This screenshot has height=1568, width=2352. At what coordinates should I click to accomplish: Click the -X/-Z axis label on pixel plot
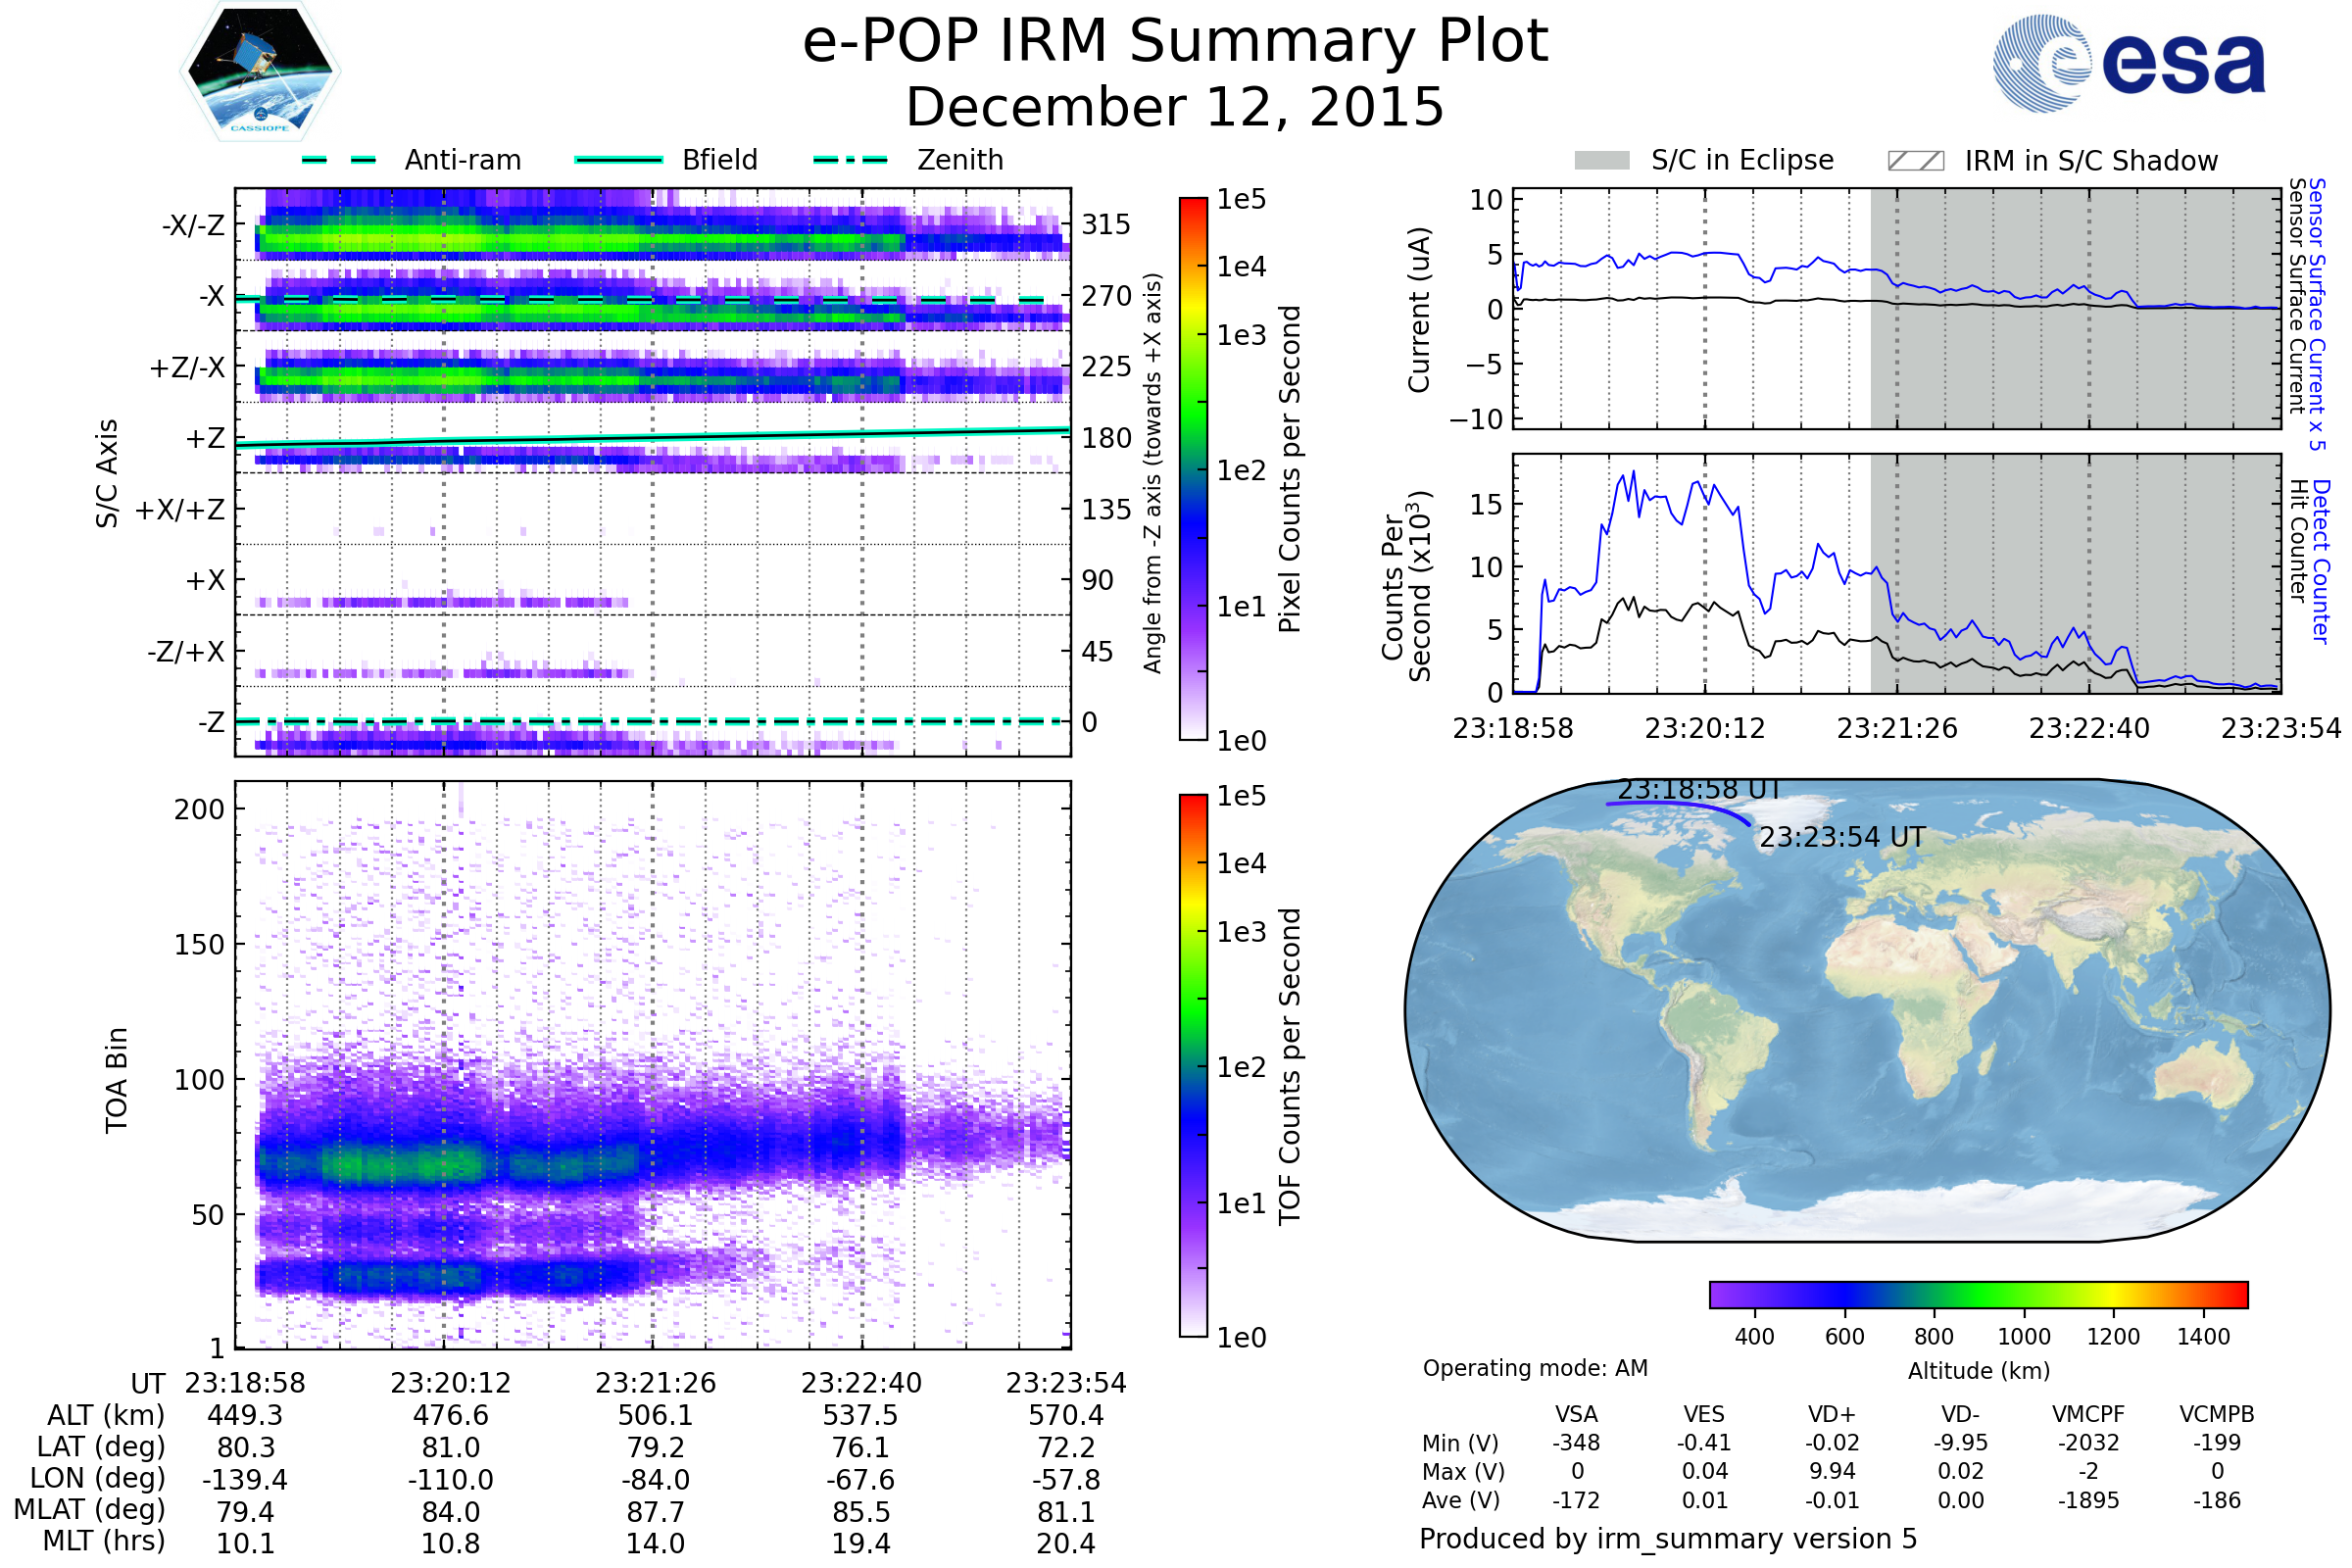pyautogui.click(x=193, y=225)
